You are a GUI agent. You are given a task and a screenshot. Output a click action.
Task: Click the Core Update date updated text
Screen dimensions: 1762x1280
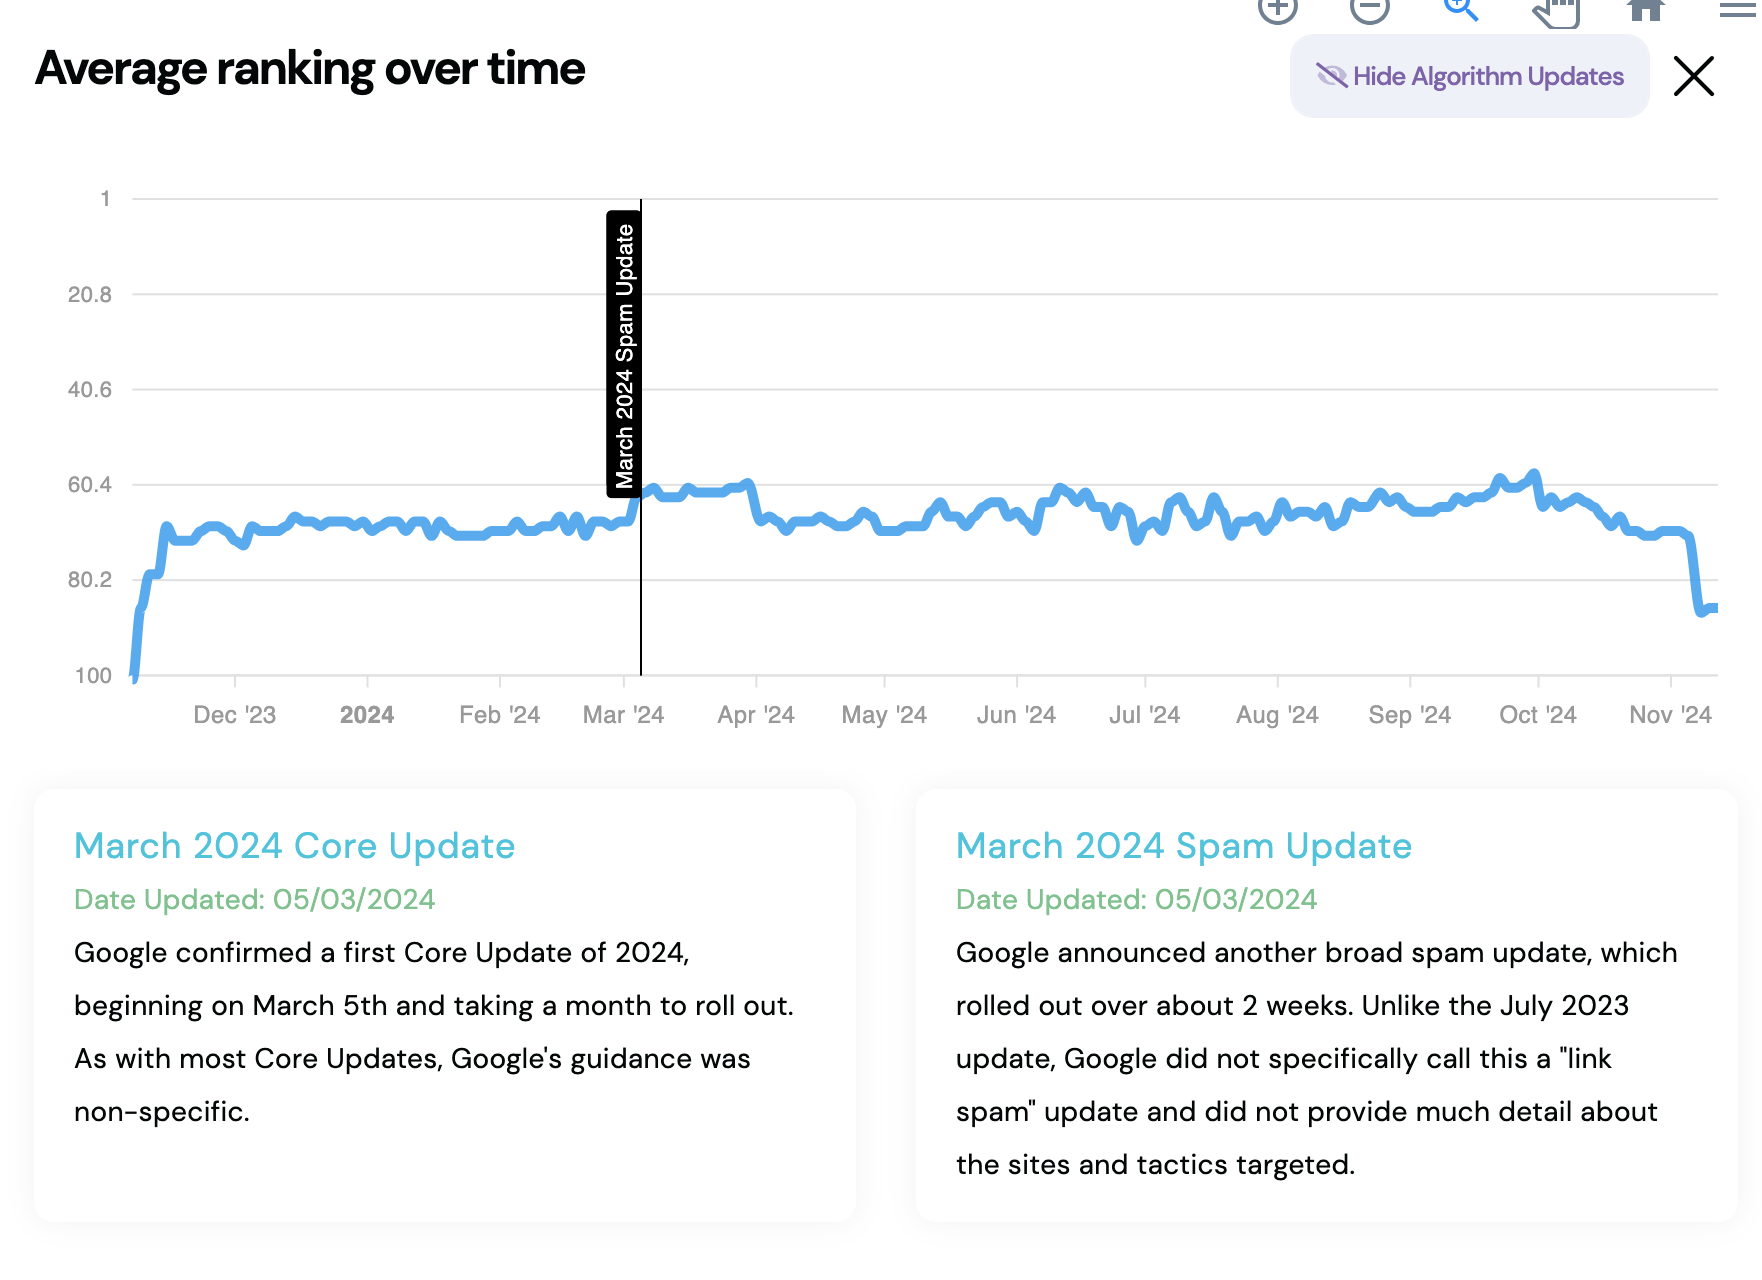pos(254,899)
